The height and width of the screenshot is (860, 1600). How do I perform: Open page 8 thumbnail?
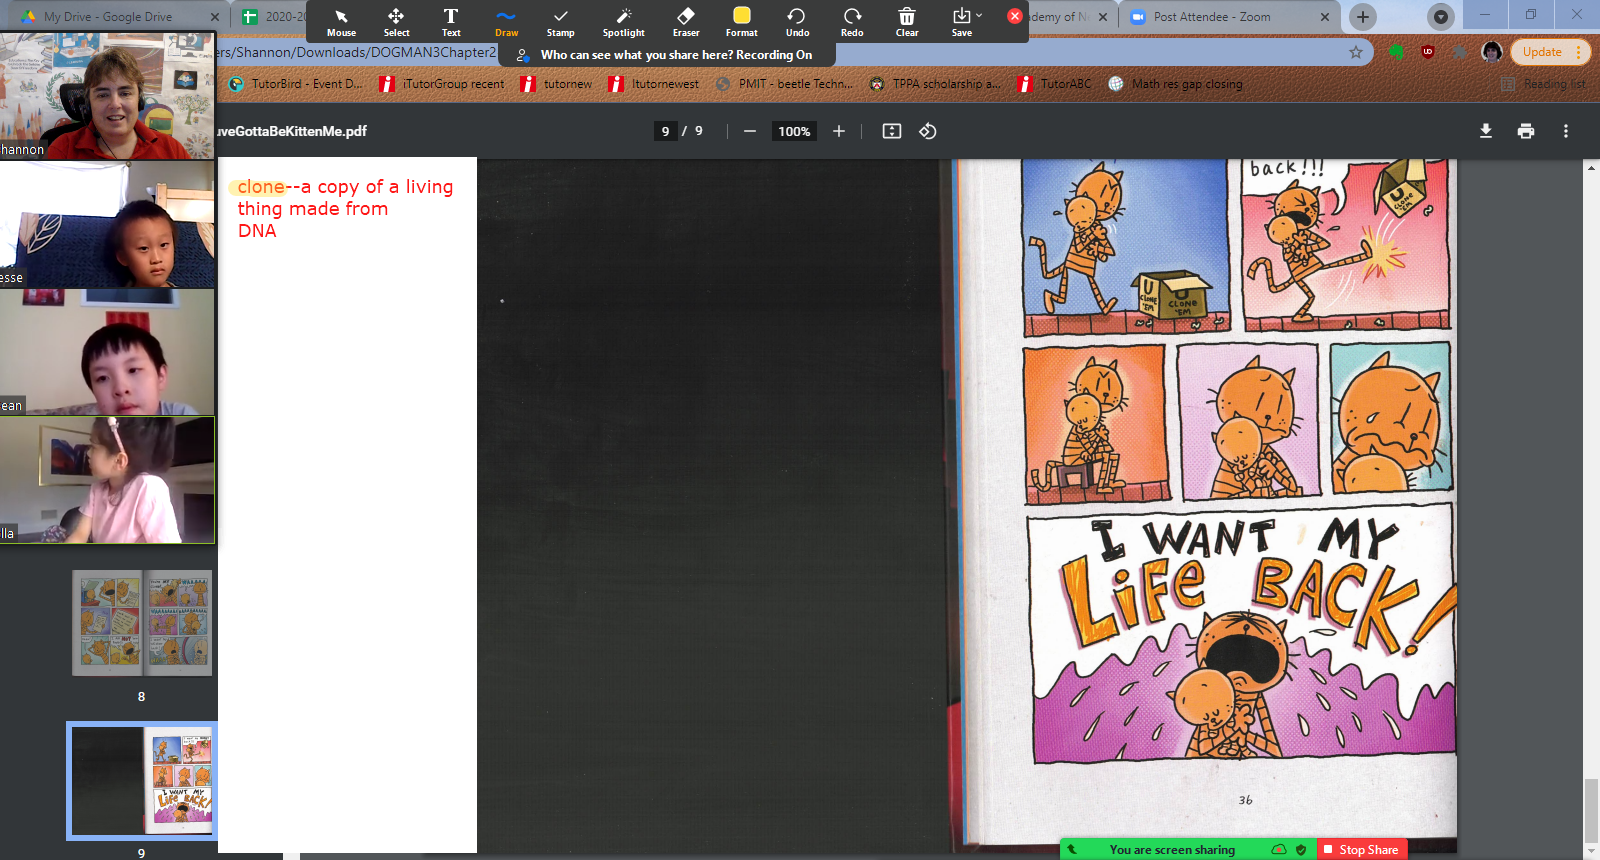pos(142,623)
